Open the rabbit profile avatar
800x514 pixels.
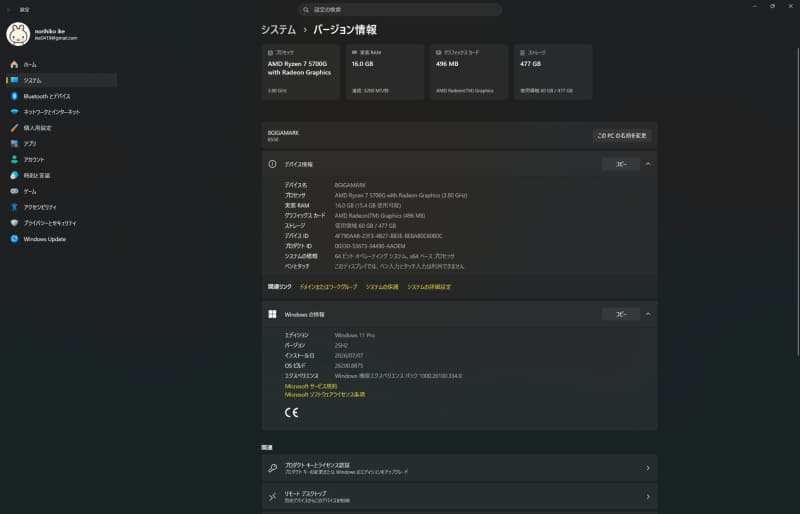[18, 34]
